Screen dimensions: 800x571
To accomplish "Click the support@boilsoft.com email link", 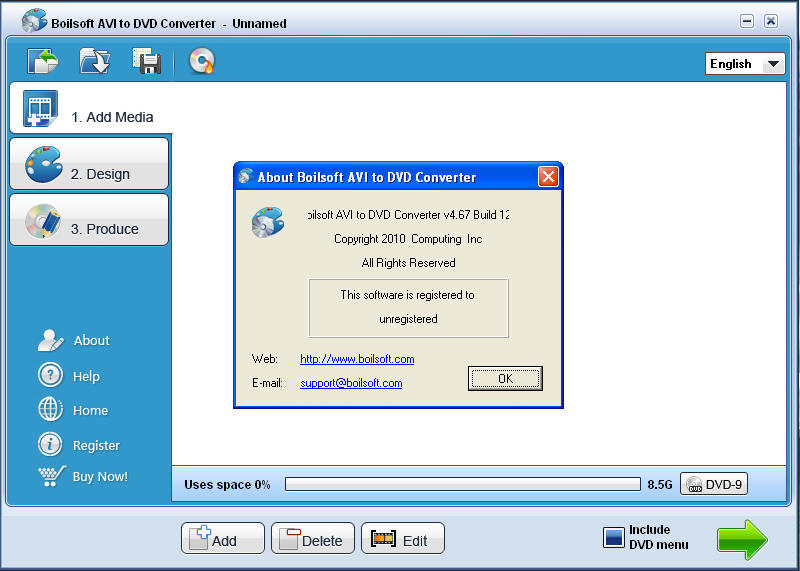I will (351, 383).
